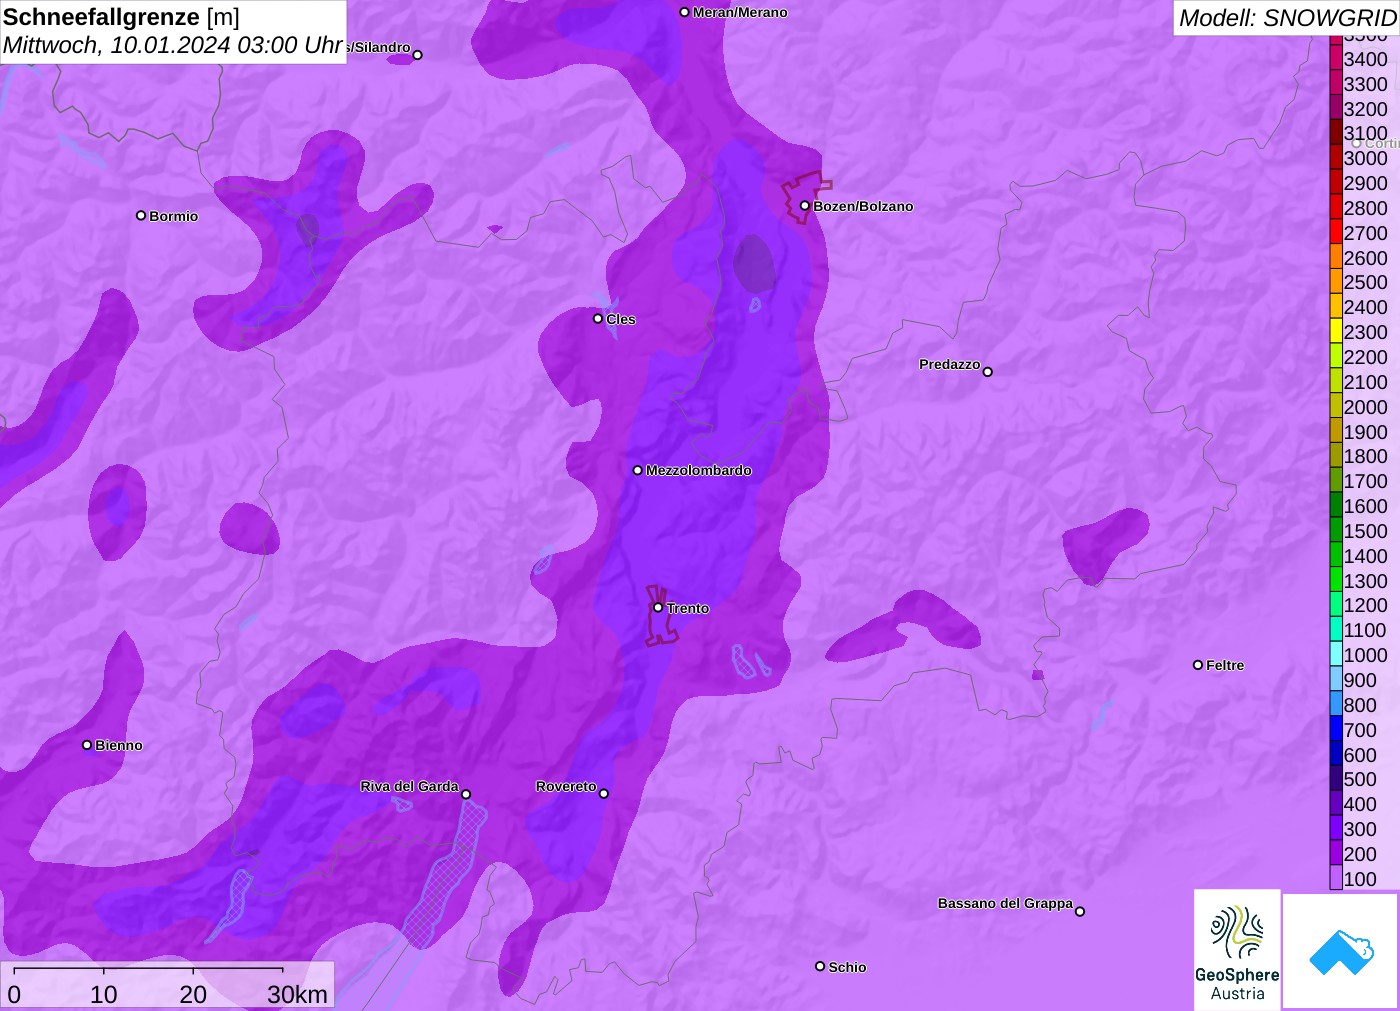This screenshot has height=1011, width=1400.
Task: Click the Cles town marker
Action: coord(598,319)
